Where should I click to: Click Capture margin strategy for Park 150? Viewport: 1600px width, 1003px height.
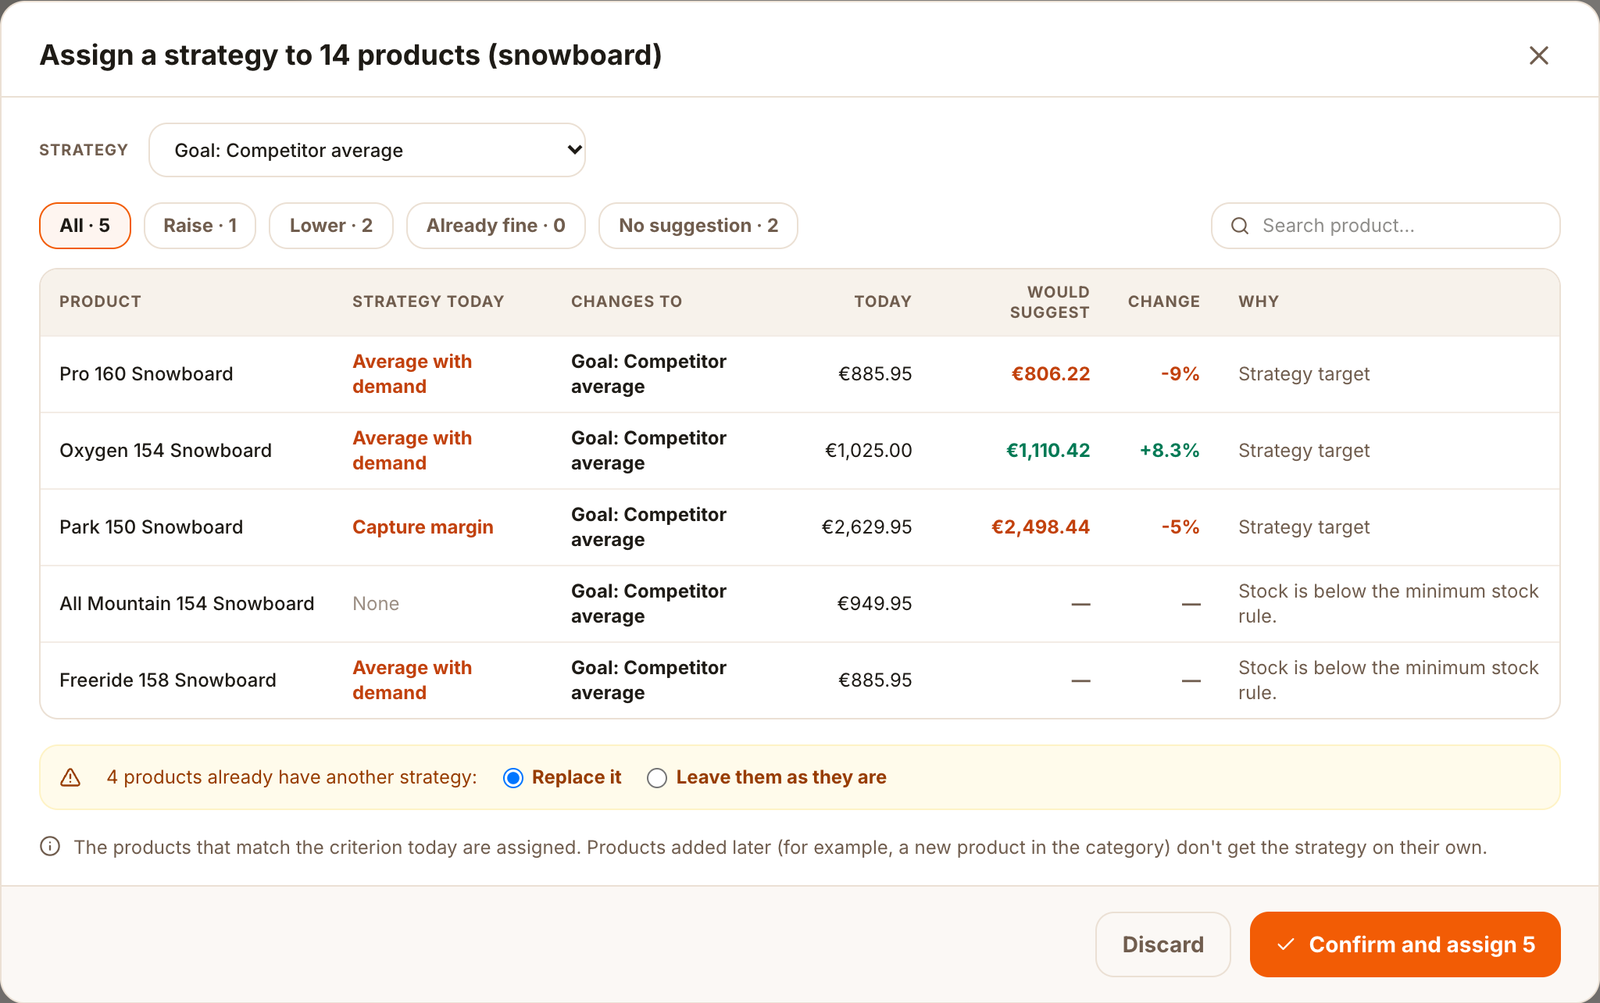pos(423,527)
